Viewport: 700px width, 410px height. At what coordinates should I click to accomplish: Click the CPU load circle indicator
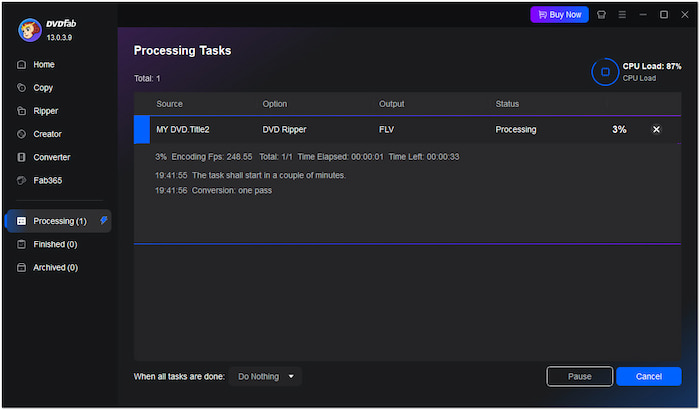click(x=605, y=72)
